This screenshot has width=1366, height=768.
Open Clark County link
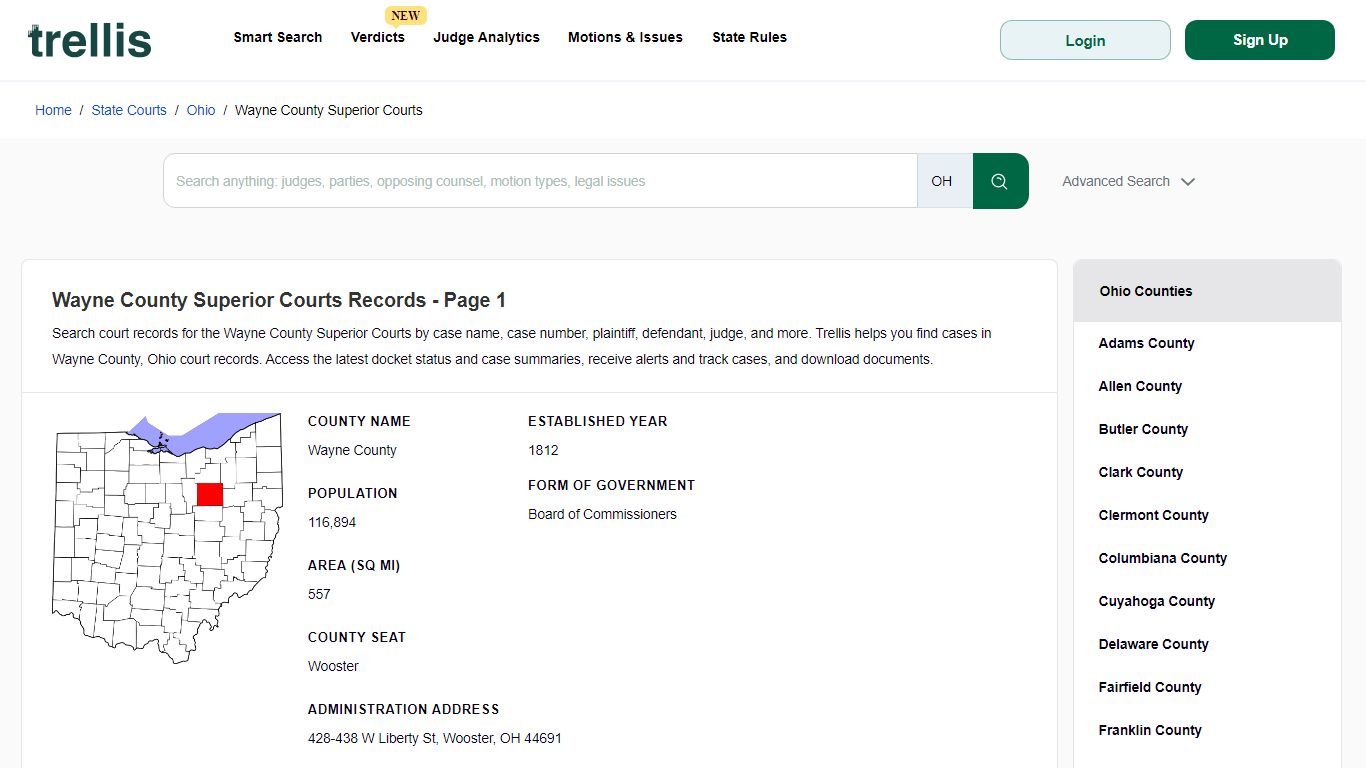tap(1141, 472)
